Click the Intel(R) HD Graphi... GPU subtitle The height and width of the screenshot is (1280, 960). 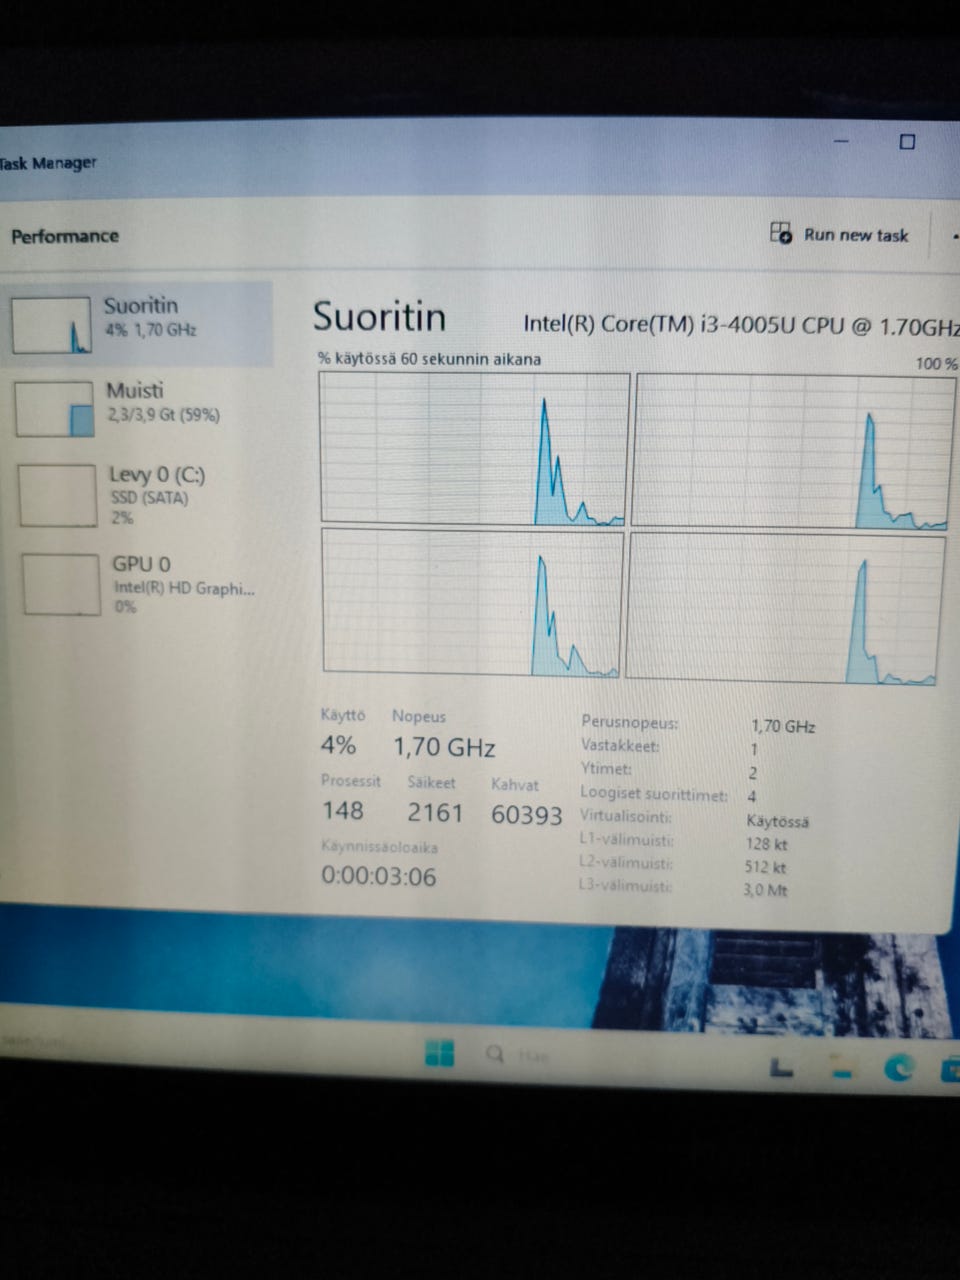click(184, 588)
